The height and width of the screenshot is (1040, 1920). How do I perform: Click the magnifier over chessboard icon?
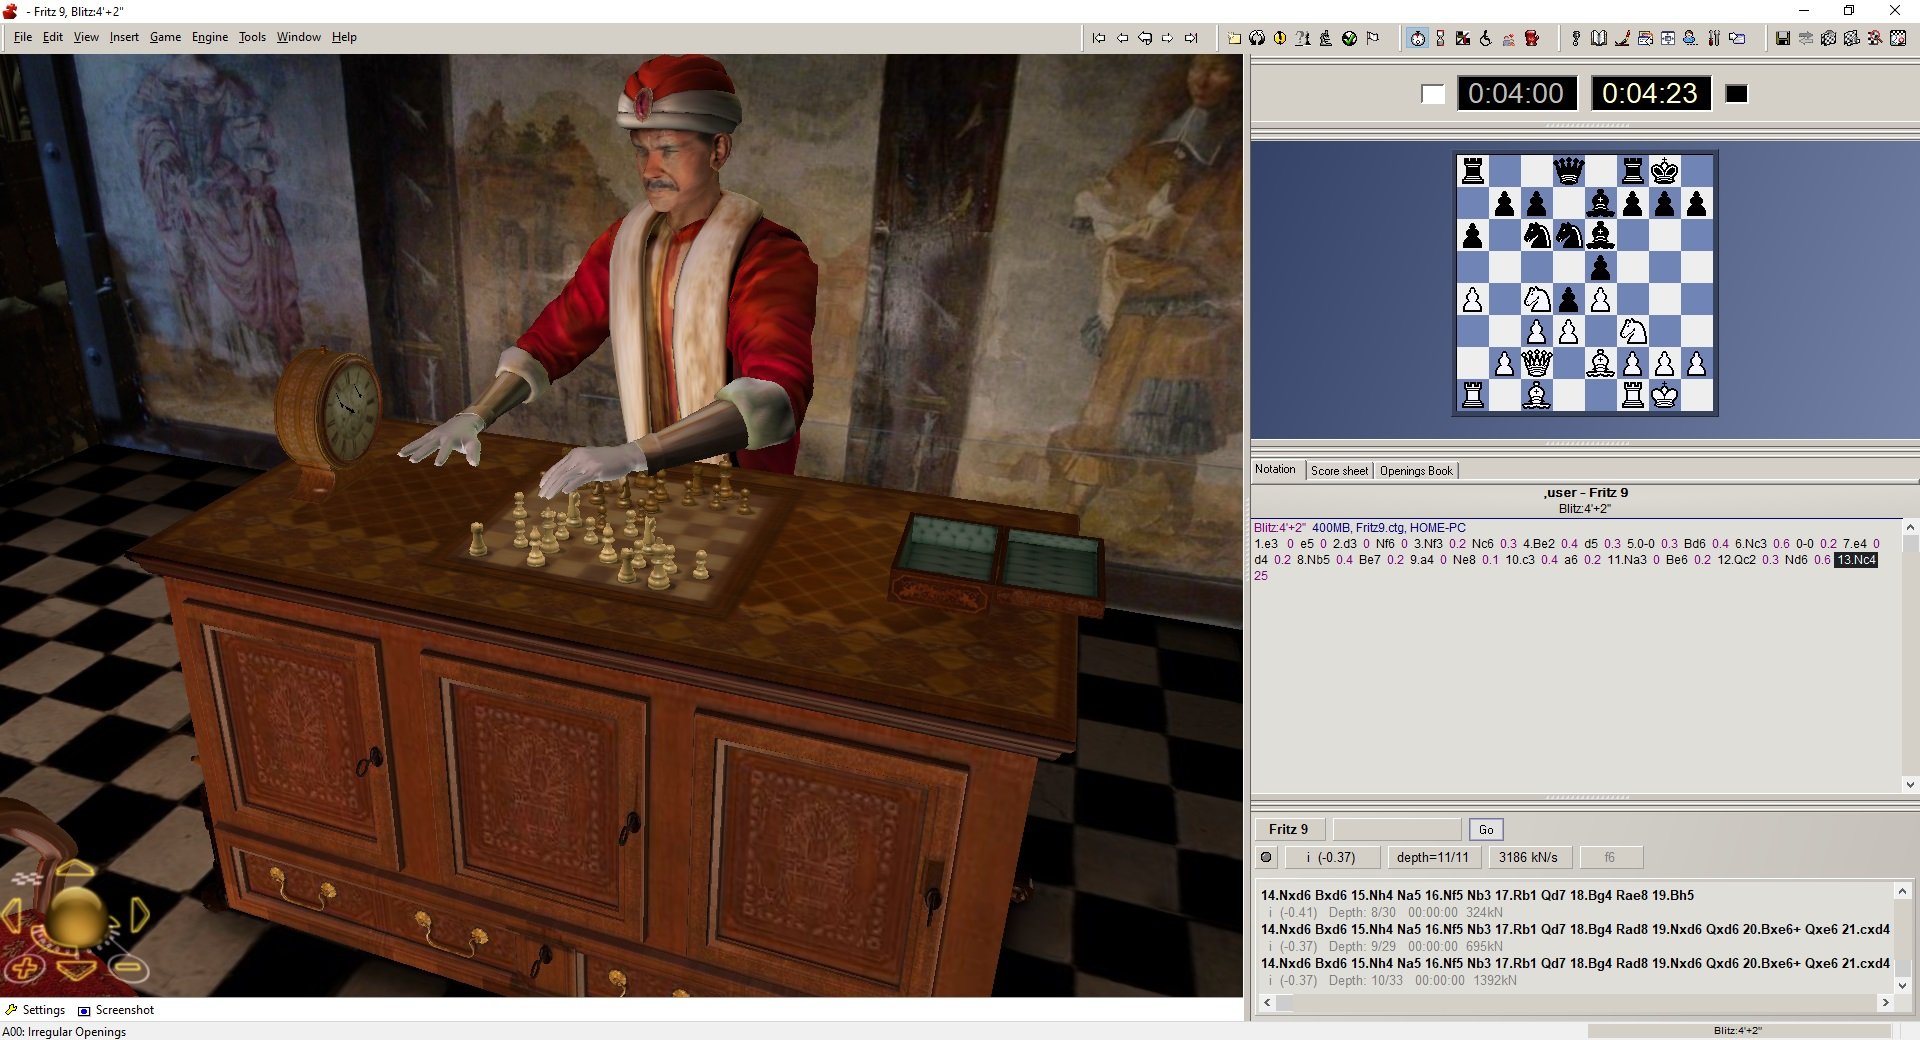pos(1875,38)
